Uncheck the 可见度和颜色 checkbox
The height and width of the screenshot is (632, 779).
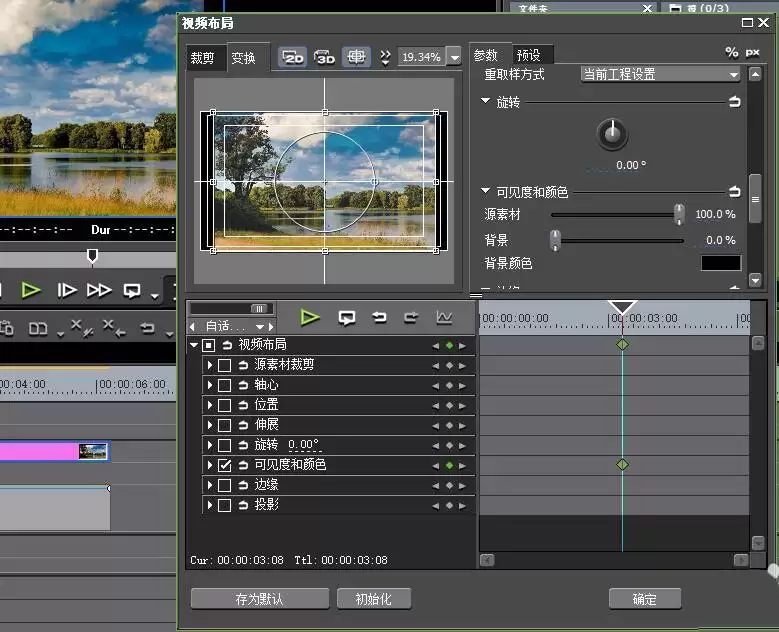[225, 465]
